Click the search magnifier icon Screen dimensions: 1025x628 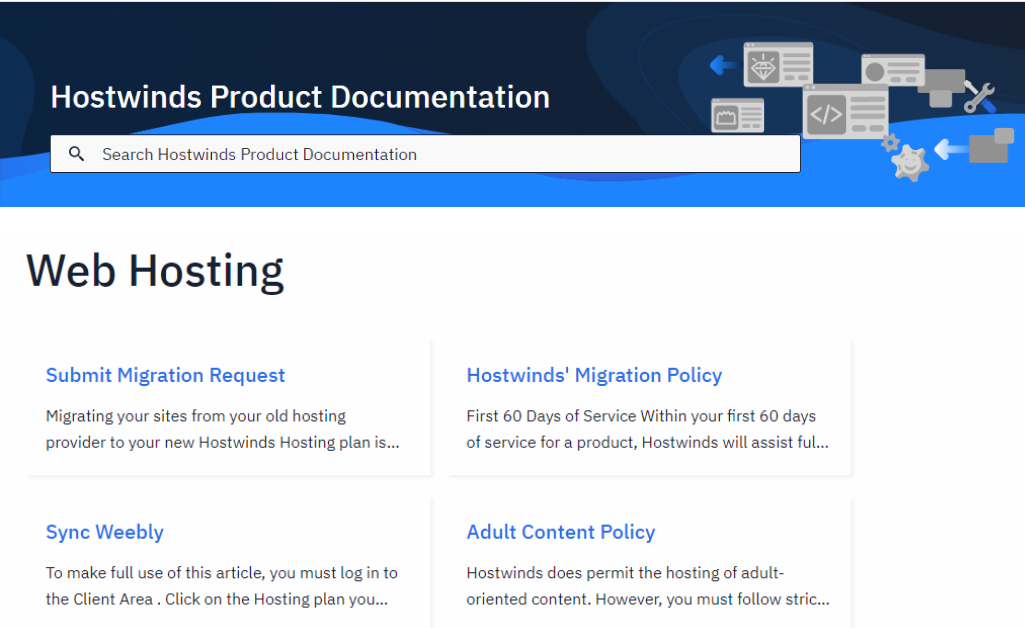[x=76, y=154]
